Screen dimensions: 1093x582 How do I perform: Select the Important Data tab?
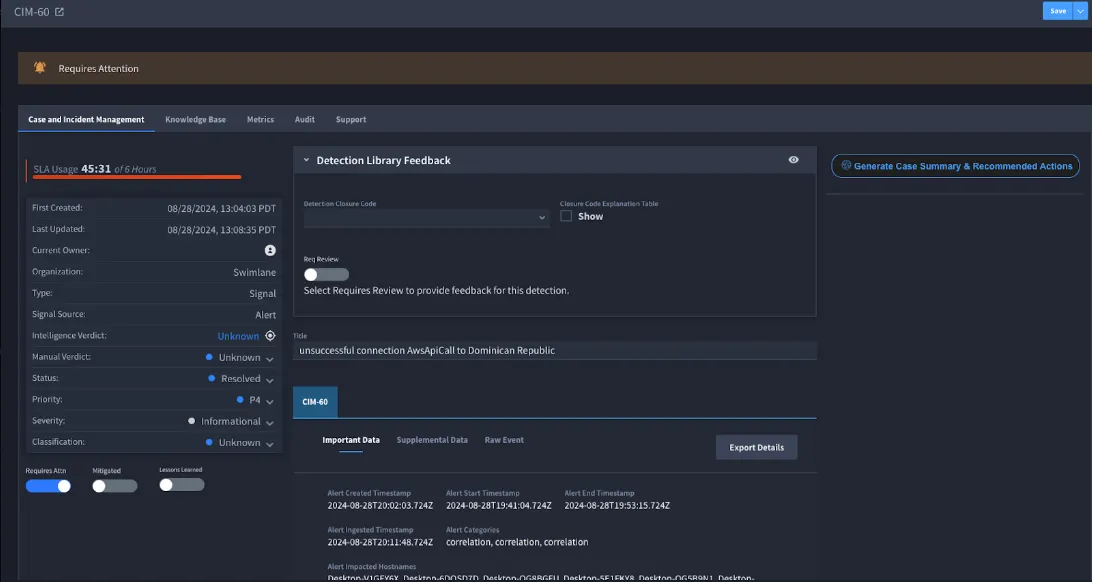pos(351,440)
